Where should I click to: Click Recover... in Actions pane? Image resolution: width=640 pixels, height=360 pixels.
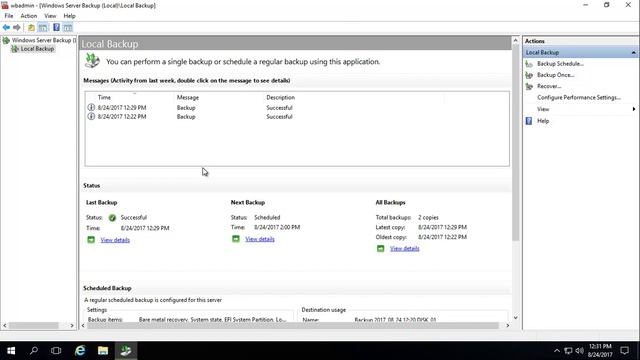(549, 86)
